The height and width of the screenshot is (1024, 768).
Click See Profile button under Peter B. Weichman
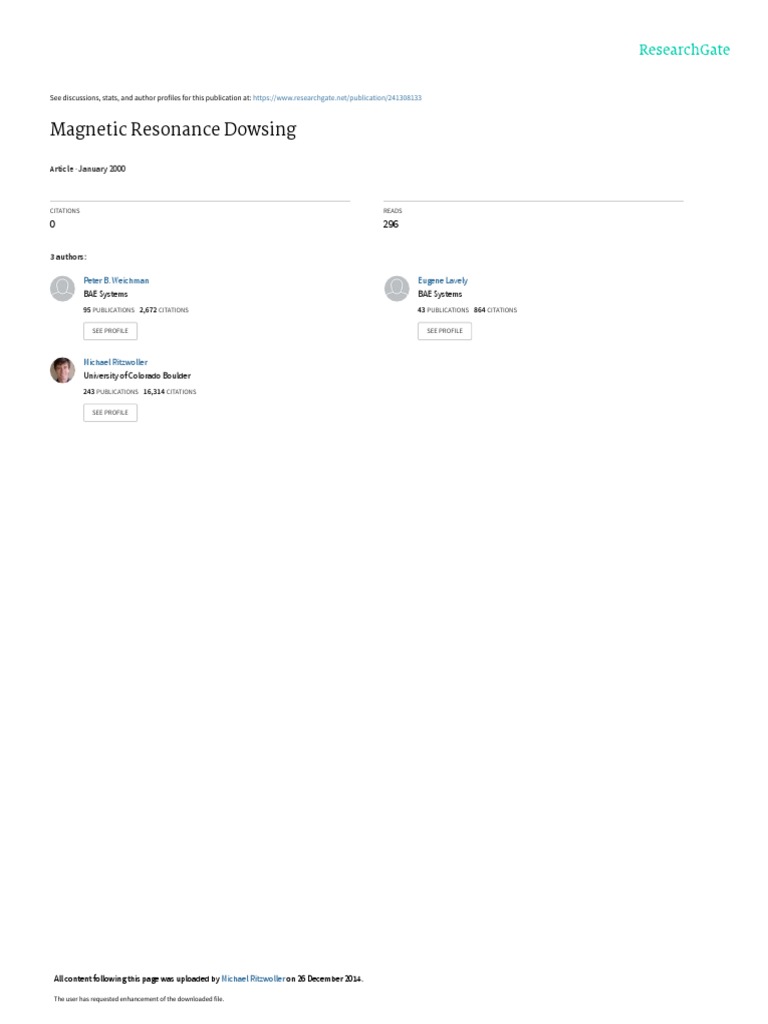110,331
